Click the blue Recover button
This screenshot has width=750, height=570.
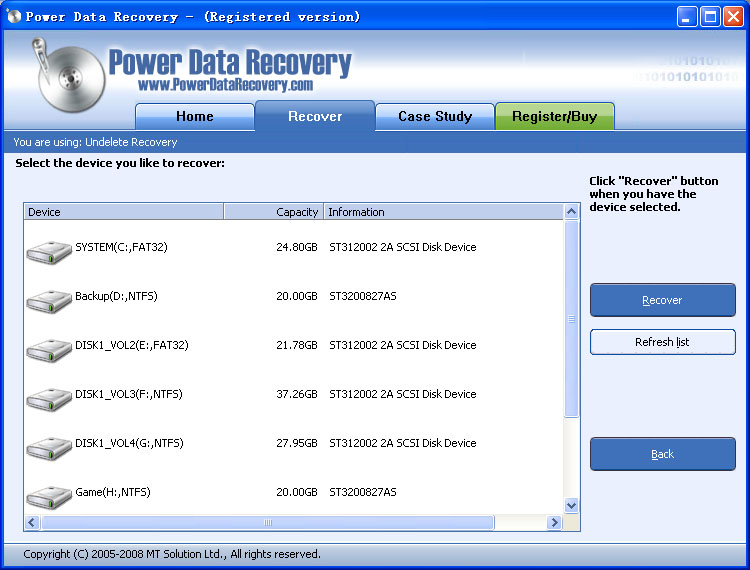click(662, 300)
